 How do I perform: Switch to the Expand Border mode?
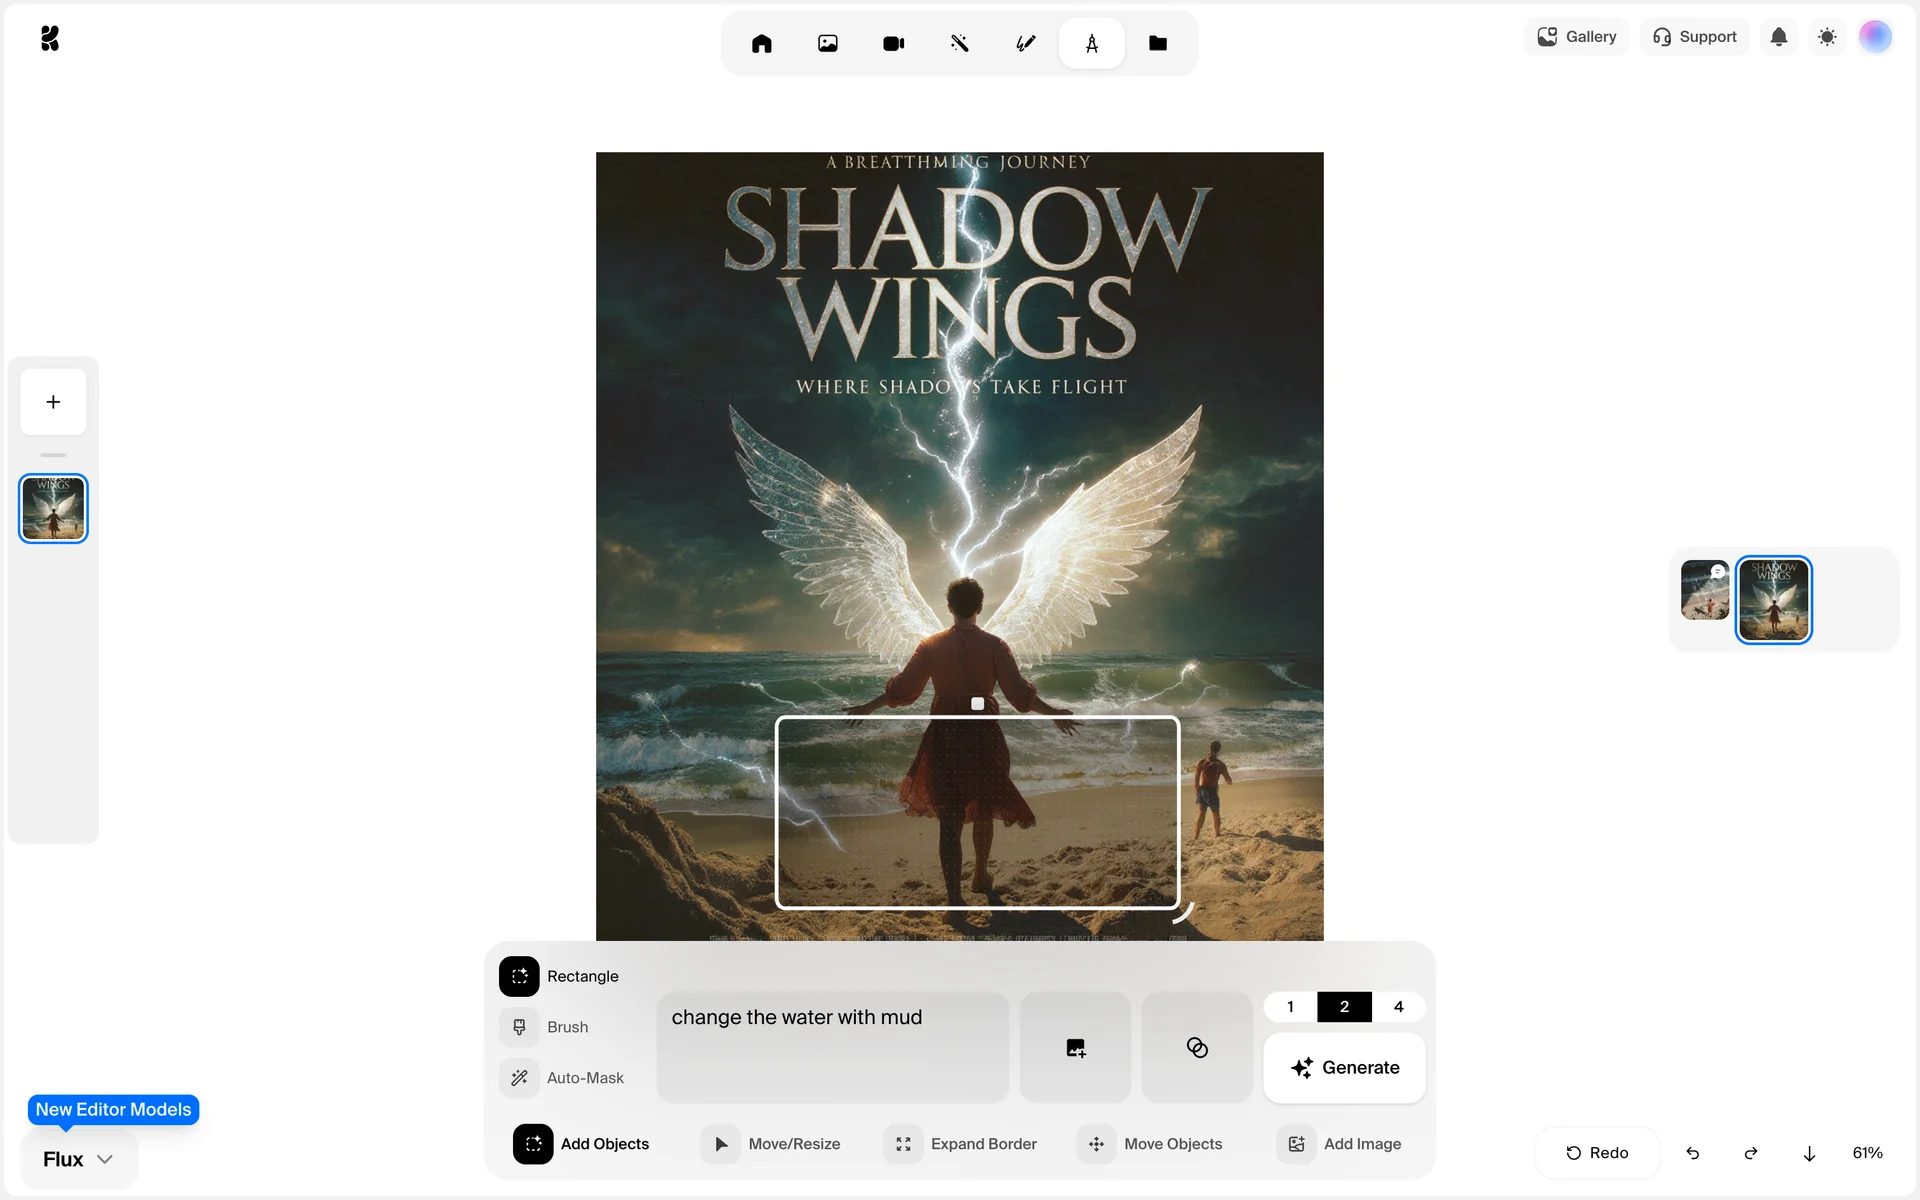[x=961, y=1144]
